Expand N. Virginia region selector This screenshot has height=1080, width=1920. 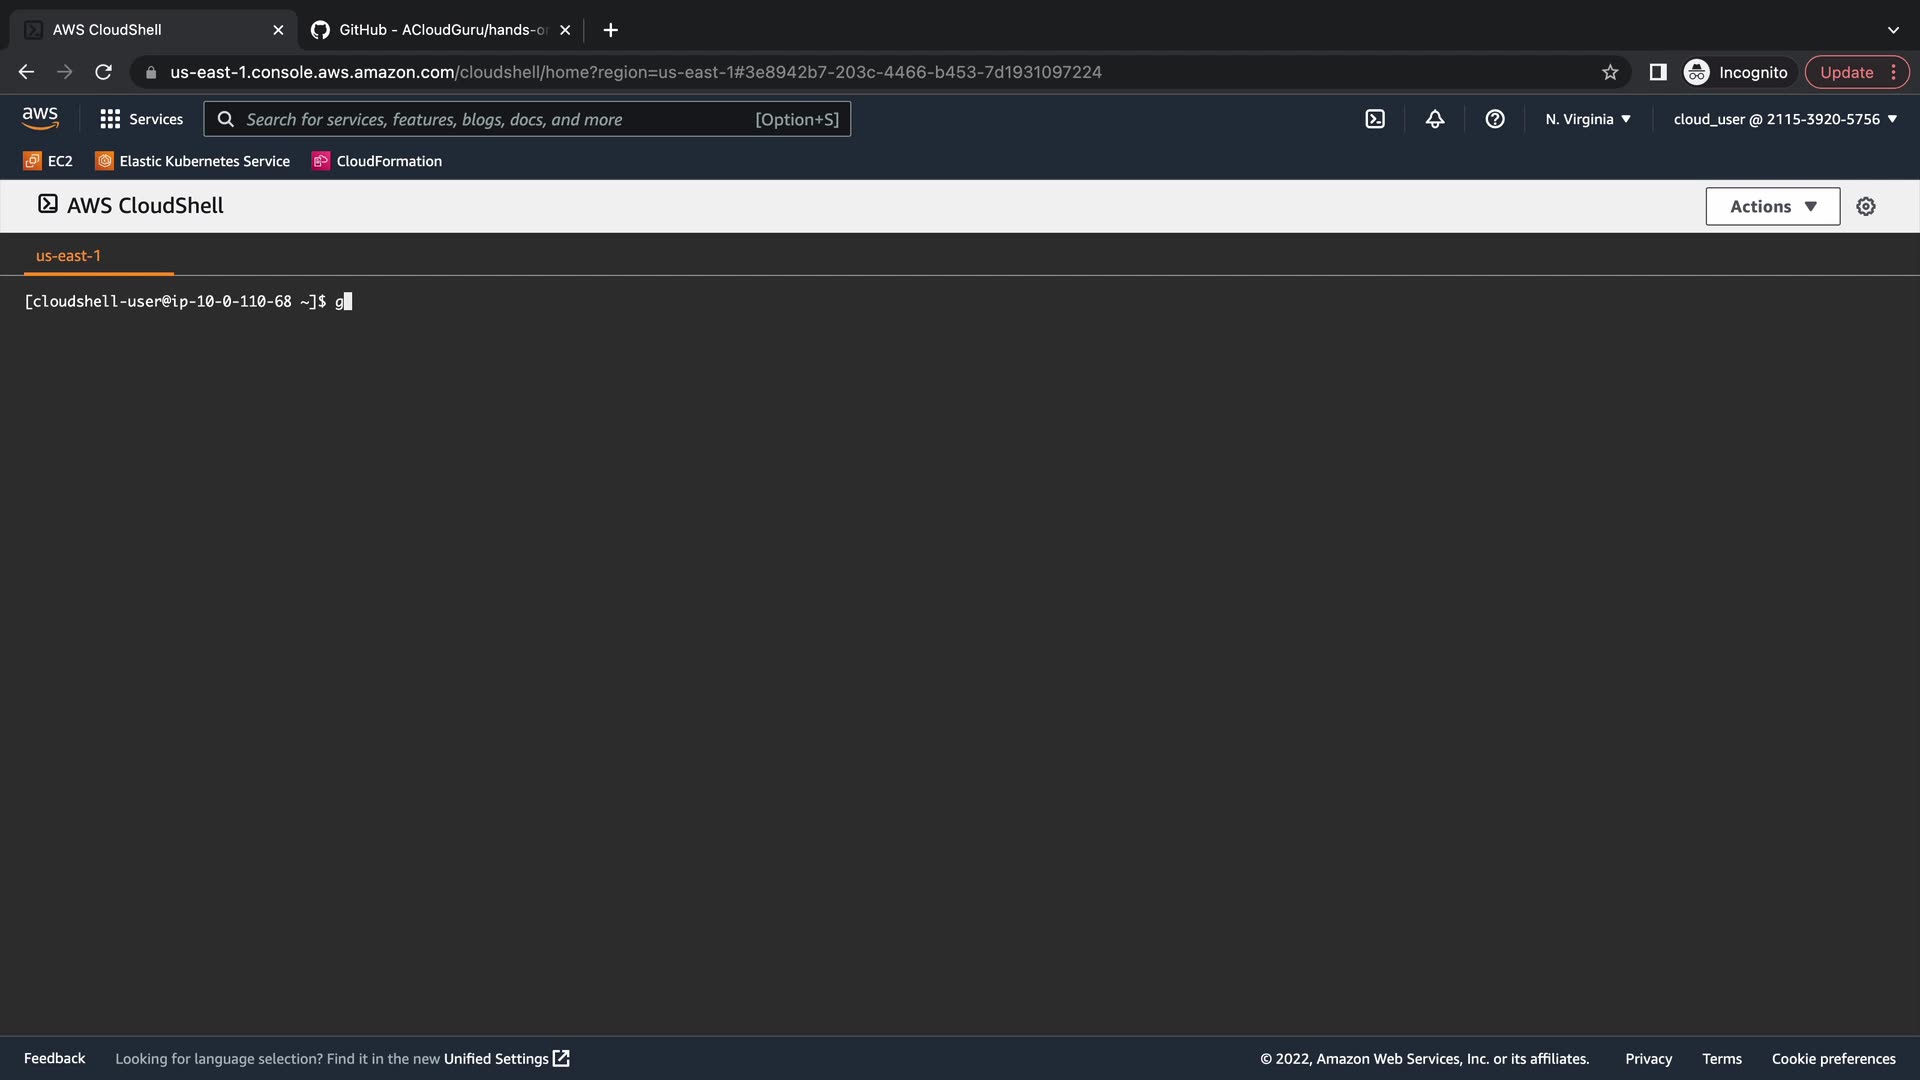[1588, 119]
